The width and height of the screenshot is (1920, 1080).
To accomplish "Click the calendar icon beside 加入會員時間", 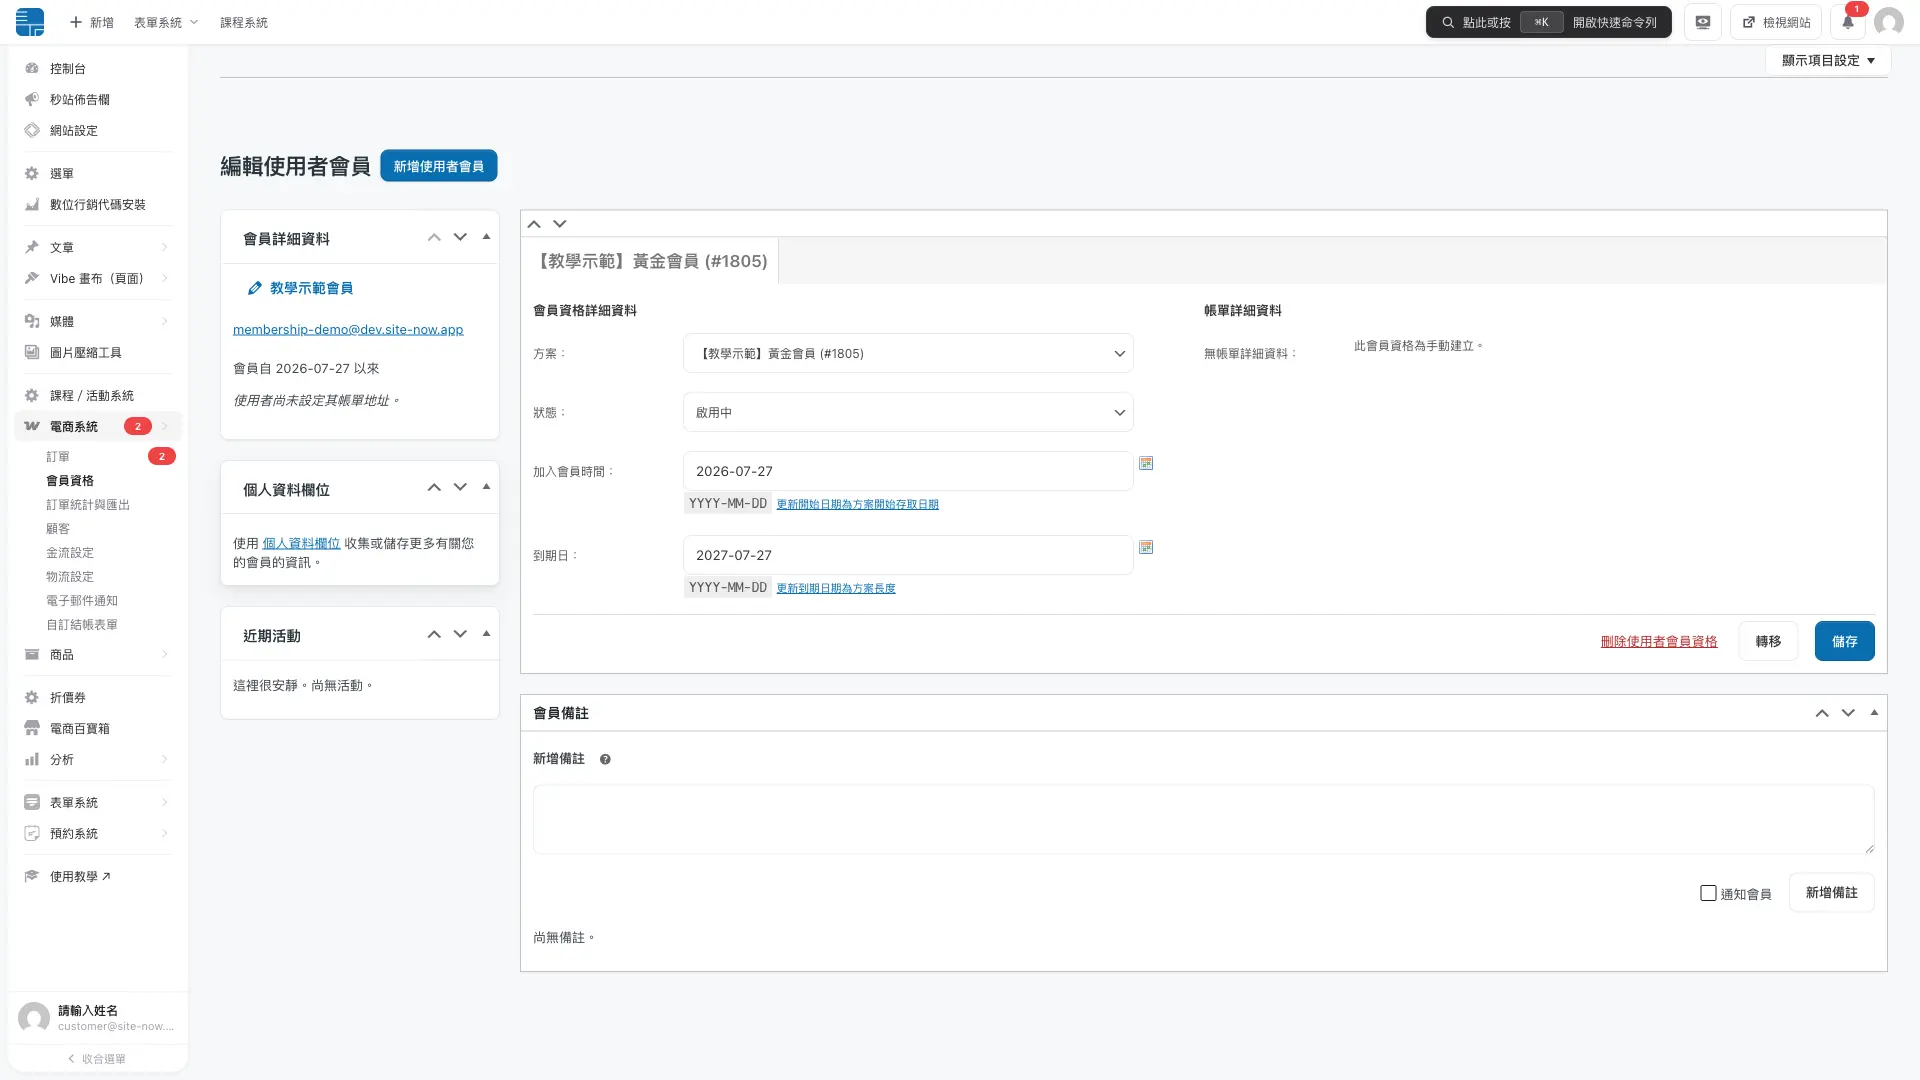I will [1146, 463].
